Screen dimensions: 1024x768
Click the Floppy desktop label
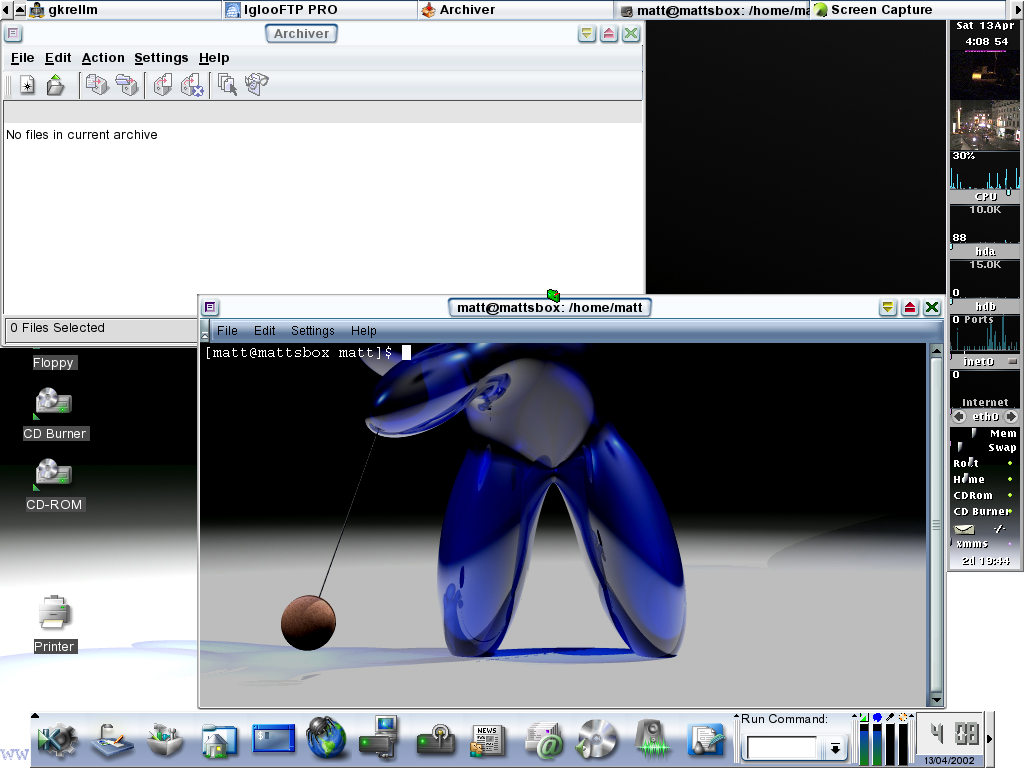54,362
